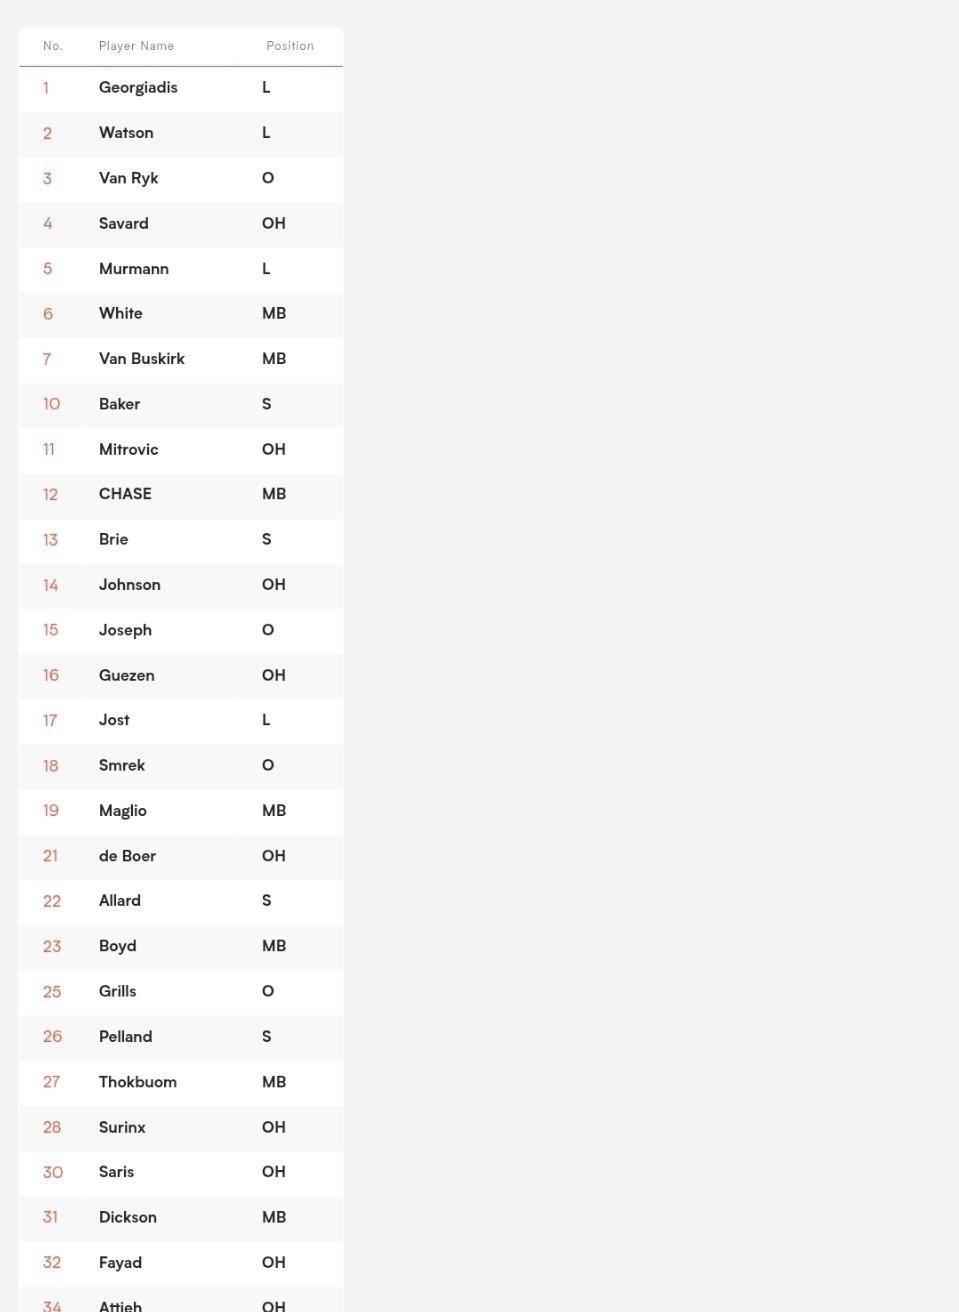Click on player name CHASE
The image size is (959, 1312).
click(125, 494)
